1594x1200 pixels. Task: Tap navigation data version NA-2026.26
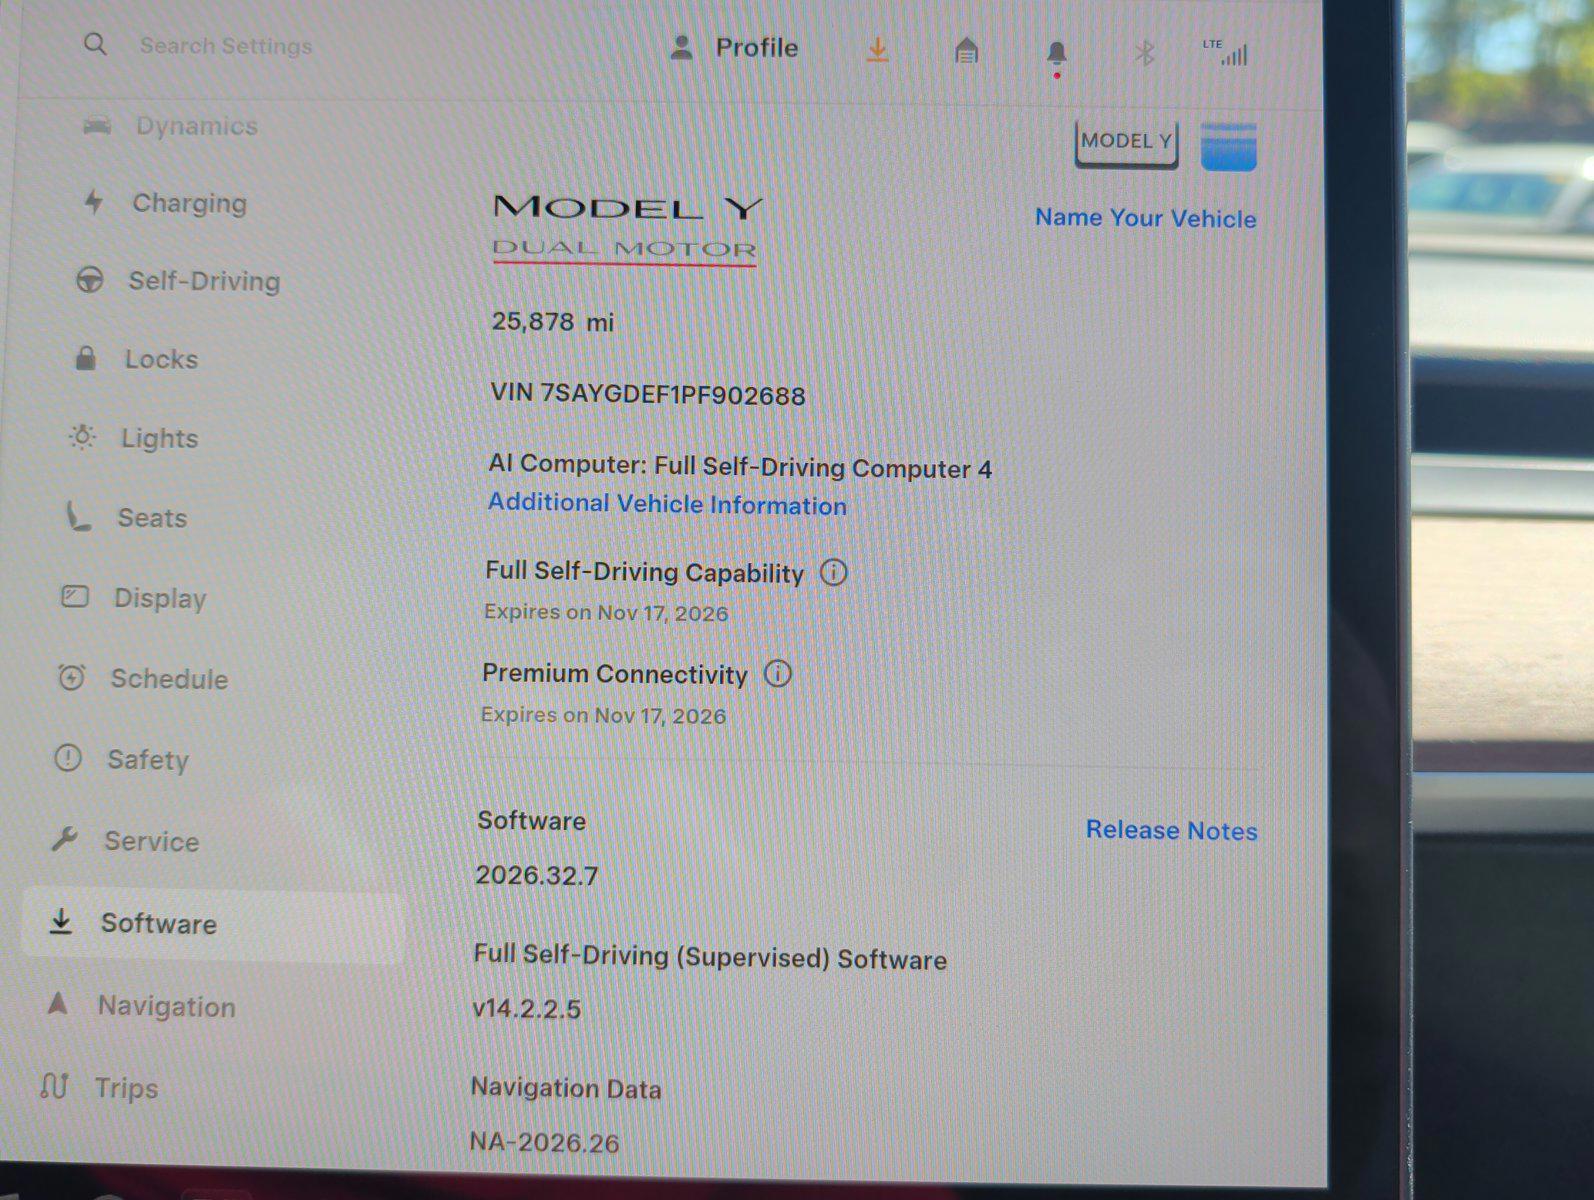(545, 1141)
